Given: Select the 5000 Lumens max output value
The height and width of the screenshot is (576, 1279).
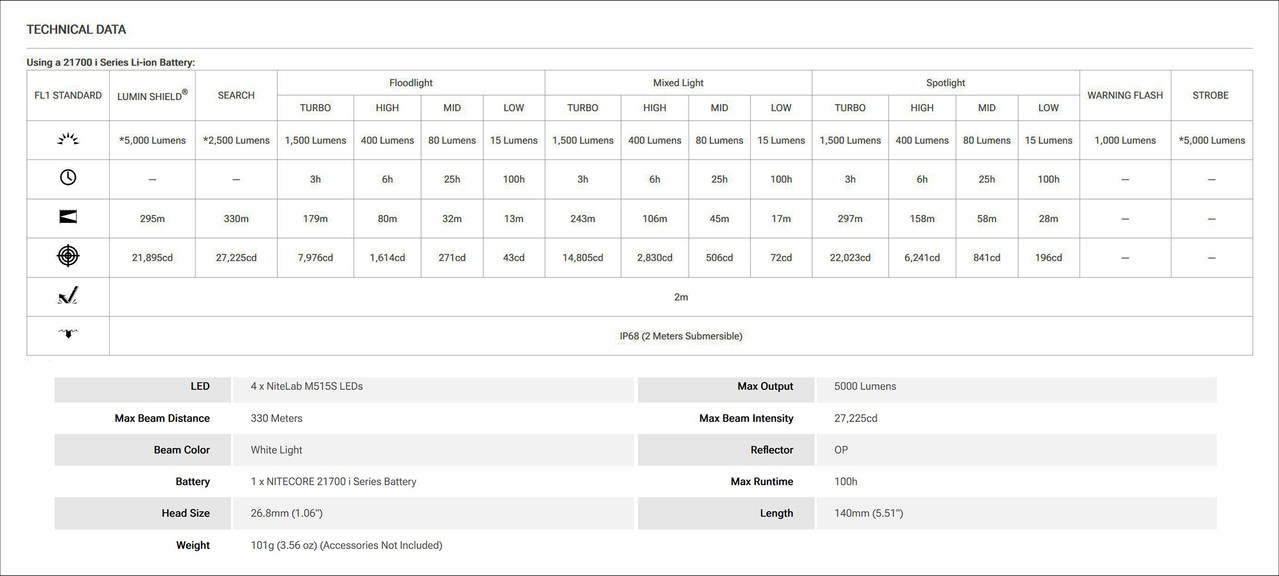Looking at the screenshot, I should [865, 386].
